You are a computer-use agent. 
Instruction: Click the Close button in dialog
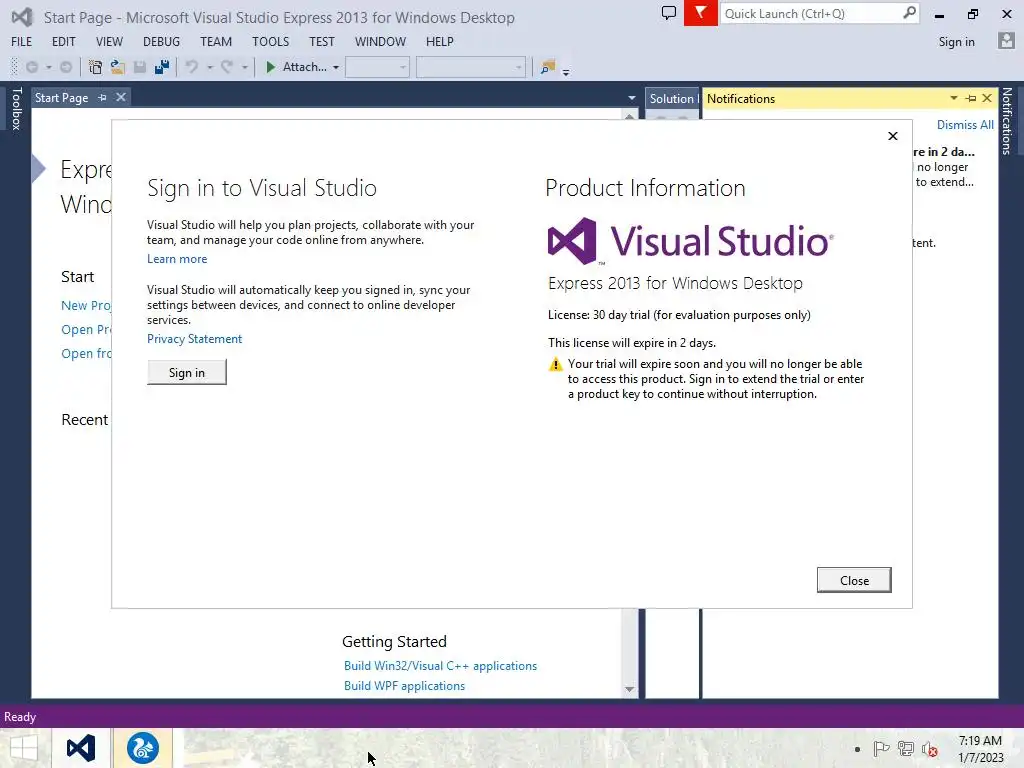854,580
